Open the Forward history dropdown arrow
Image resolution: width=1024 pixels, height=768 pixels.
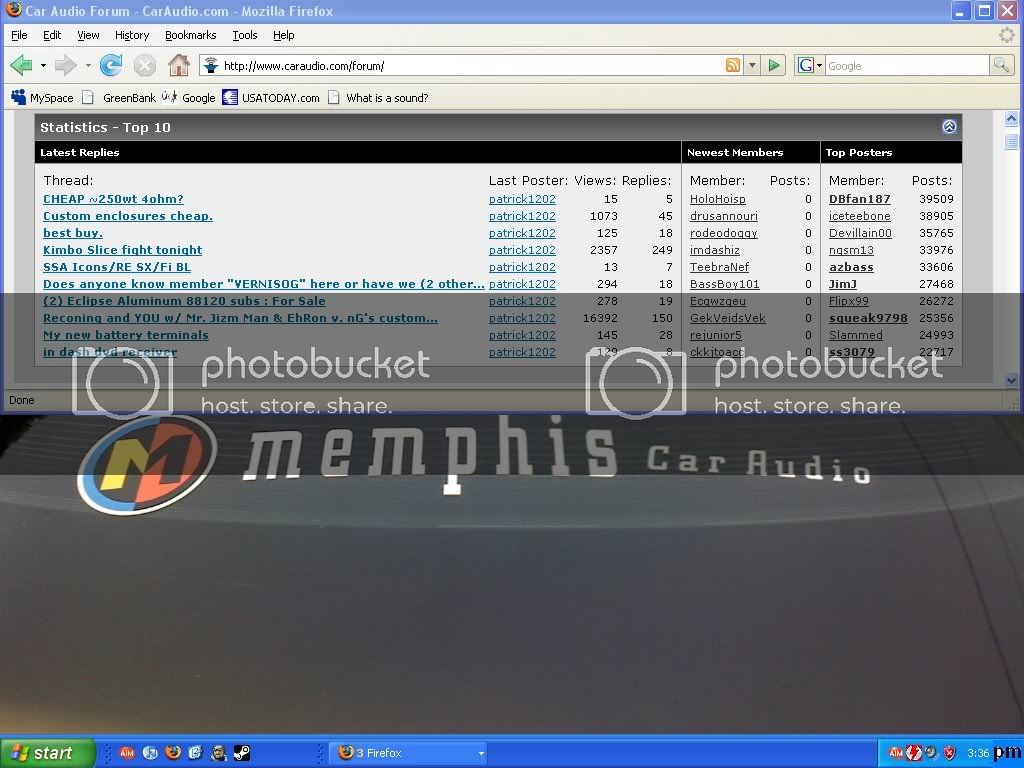coord(88,65)
